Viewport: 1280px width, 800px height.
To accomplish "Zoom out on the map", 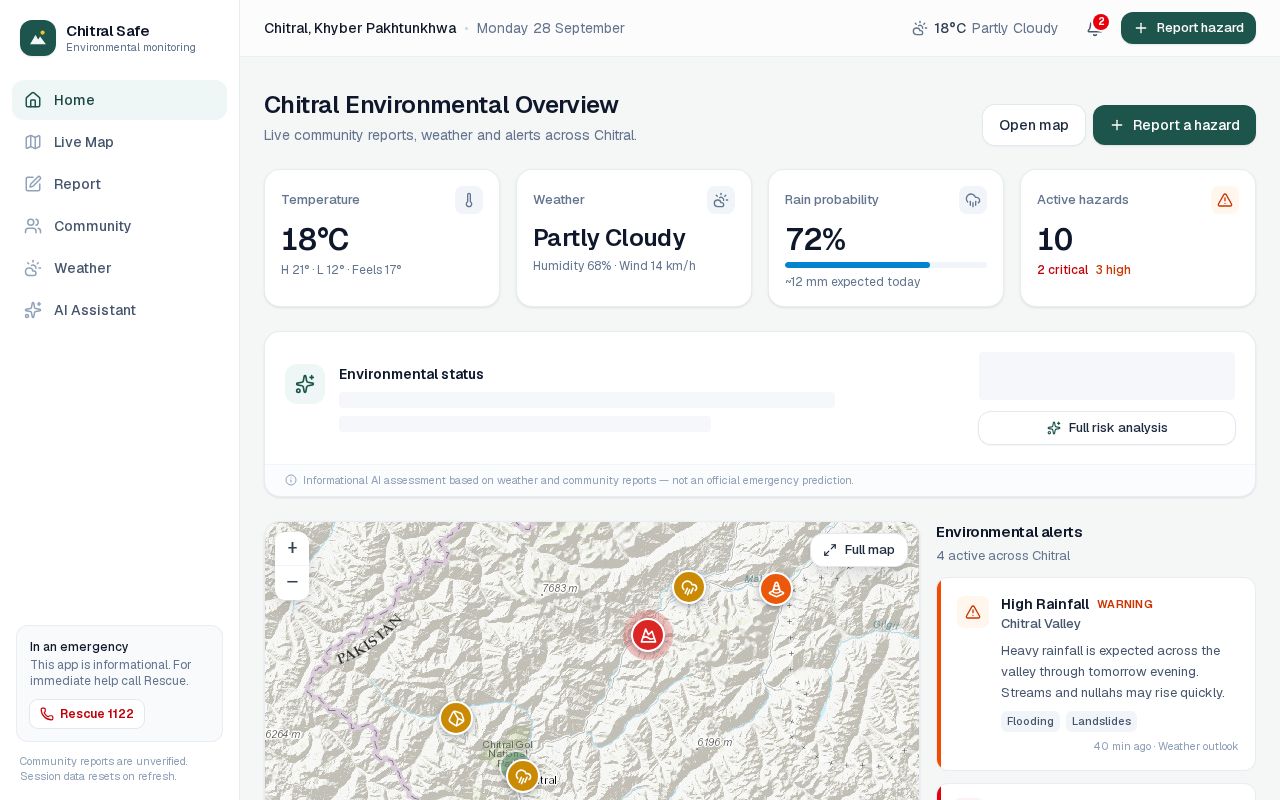I will point(292,582).
